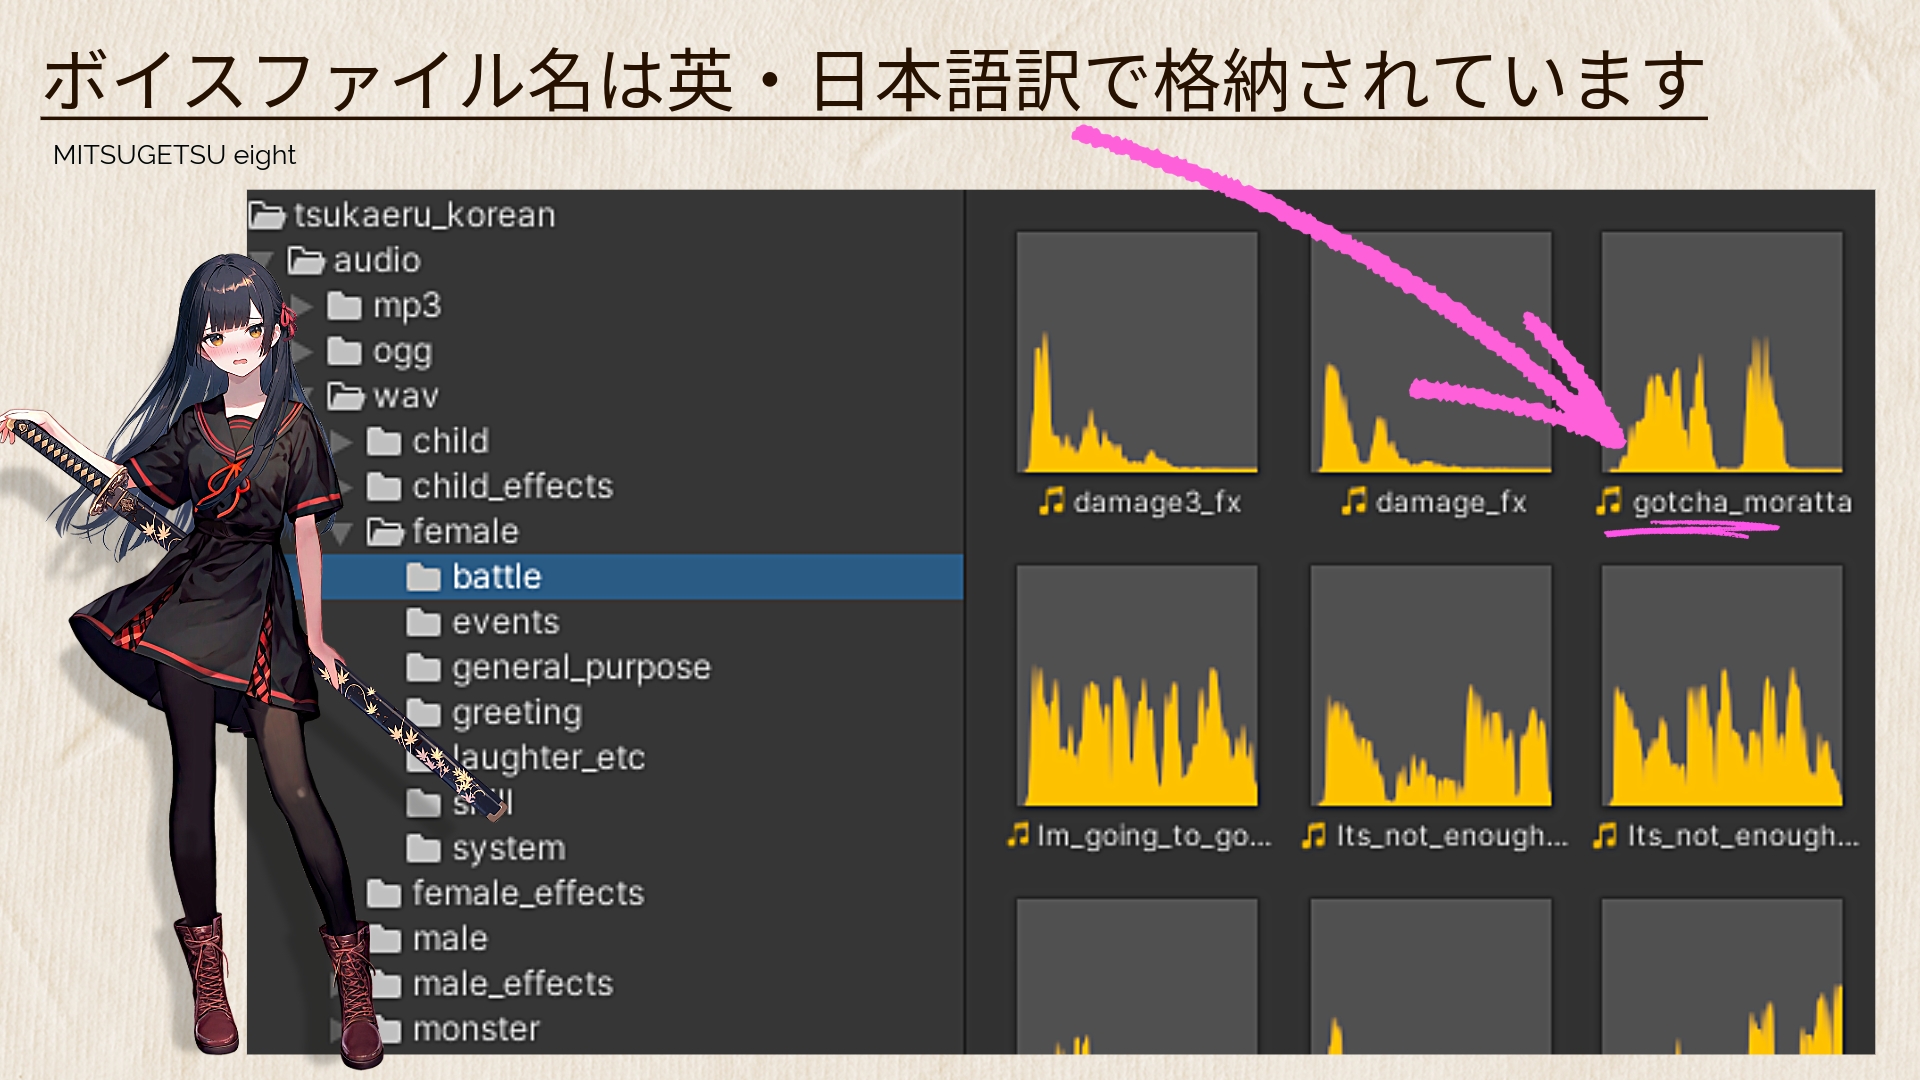
Task: Select the Im_going_to_go audio file
Action: coord(1137,686)
